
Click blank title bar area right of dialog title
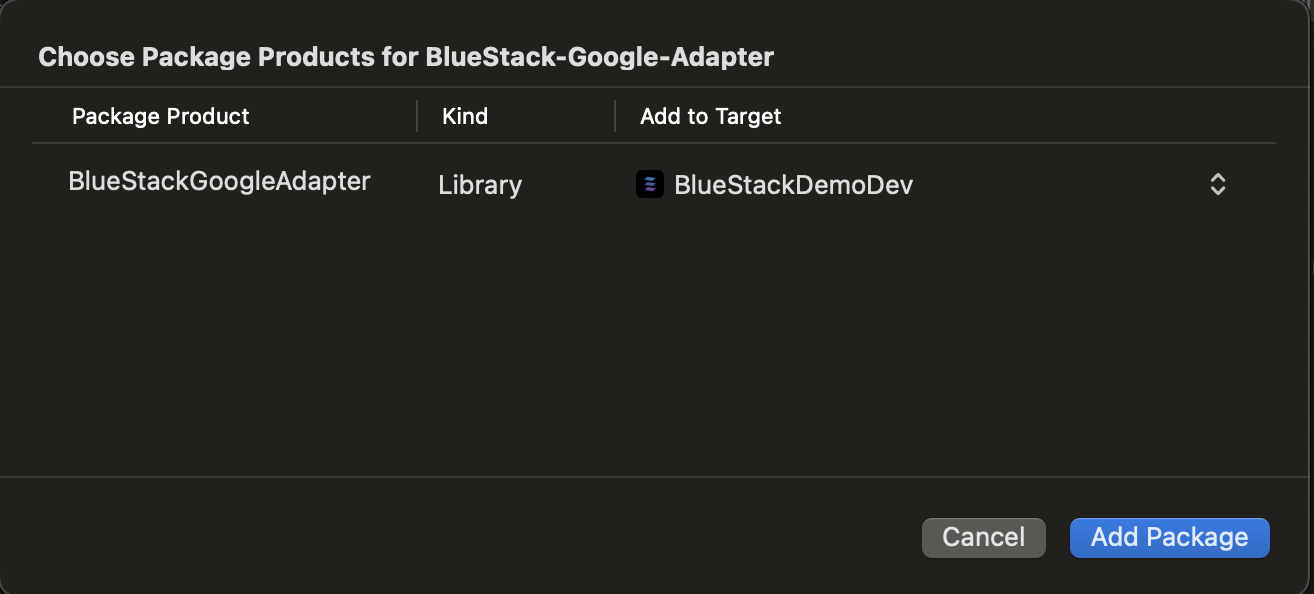point(1040,57)
